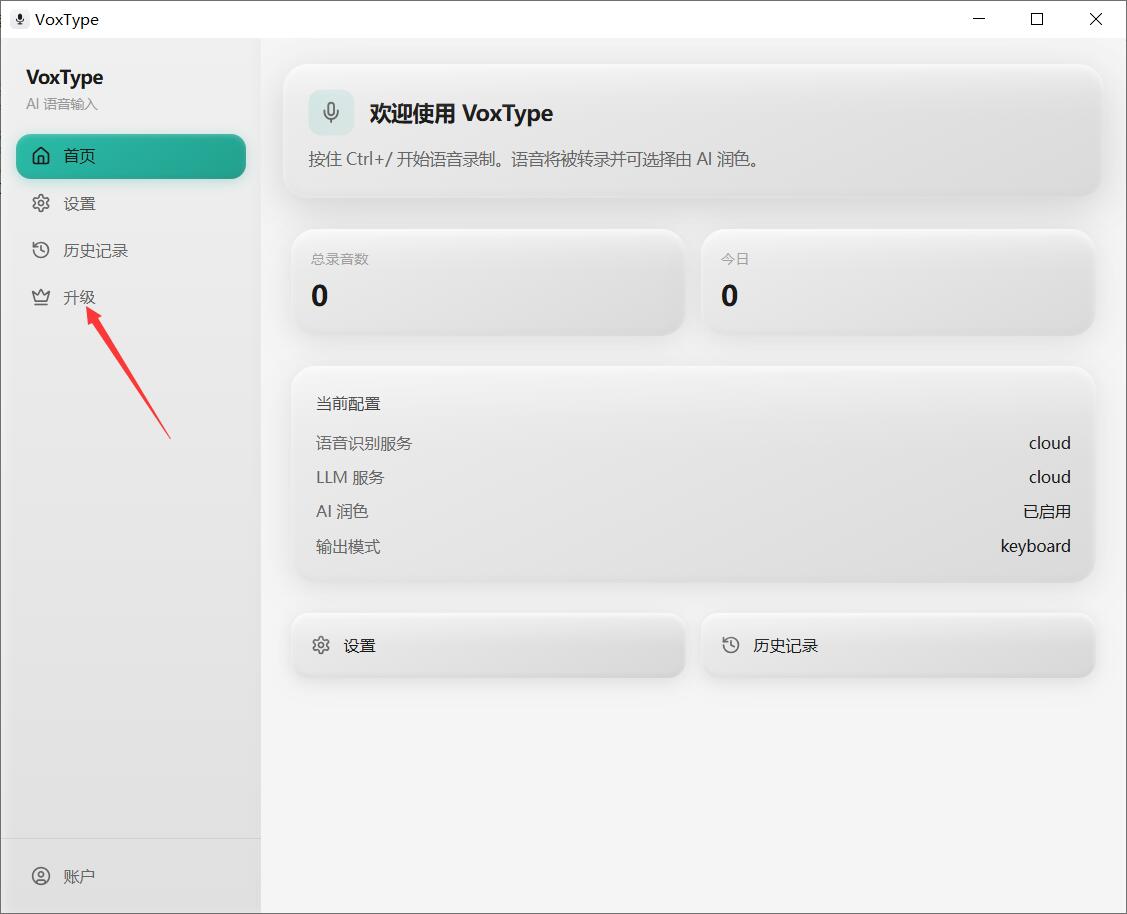This screenshot has height=914, width=1127.
Task: Click the AI 润色 label
Action: pyautogui.click(x=342, y=512)
